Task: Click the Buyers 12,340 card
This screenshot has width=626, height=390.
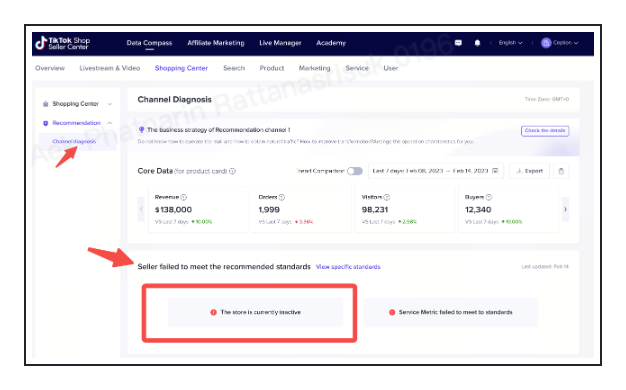Action: click(x=508, y=209)
